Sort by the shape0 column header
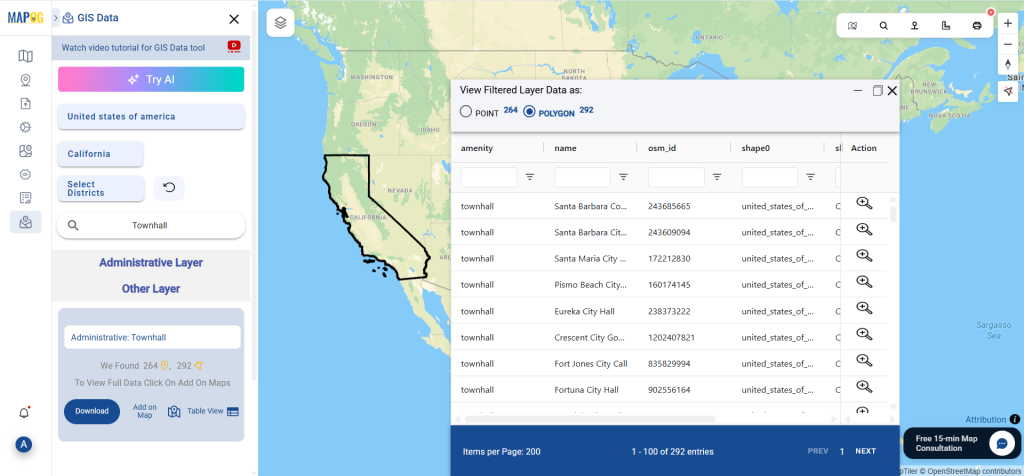This screenshot has width=1024, height=476. coord(756,148)
